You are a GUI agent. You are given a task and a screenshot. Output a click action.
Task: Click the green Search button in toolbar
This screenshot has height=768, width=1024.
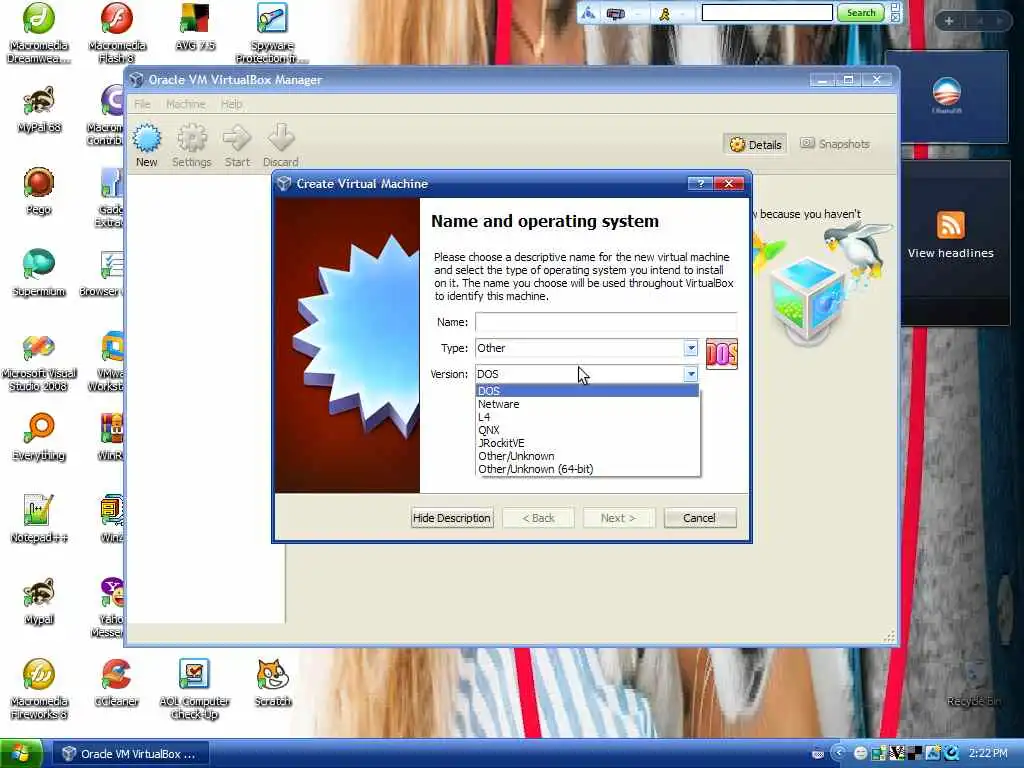861,12
